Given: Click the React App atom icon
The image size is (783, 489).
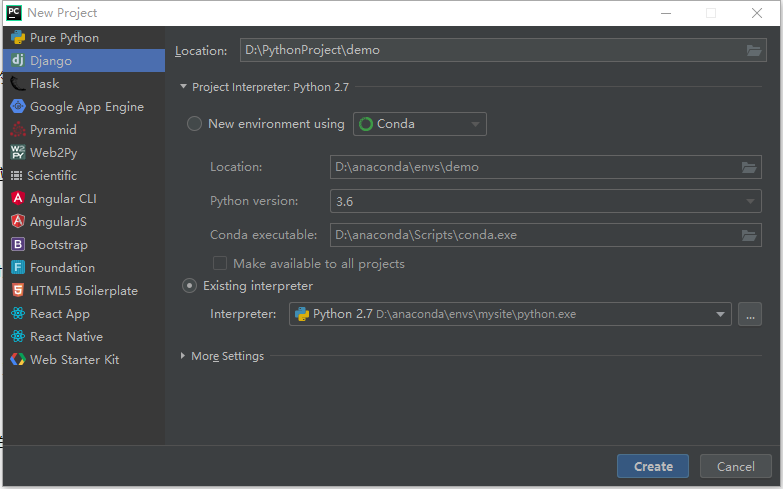Looking at the screenshot, I should (x=18, y=313).
